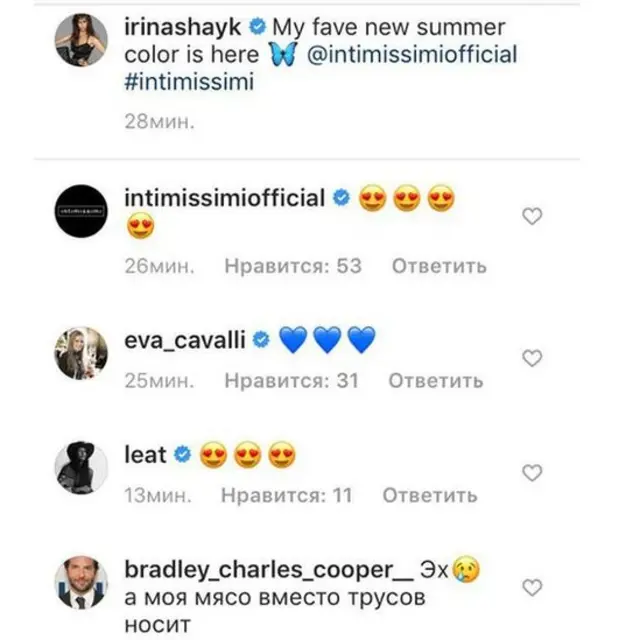View likes 'Нравится: 31' on eva_cavalli comment
The width and height of the screenshot is (640, 640).
pyautogui.click(x=291, y=381)
